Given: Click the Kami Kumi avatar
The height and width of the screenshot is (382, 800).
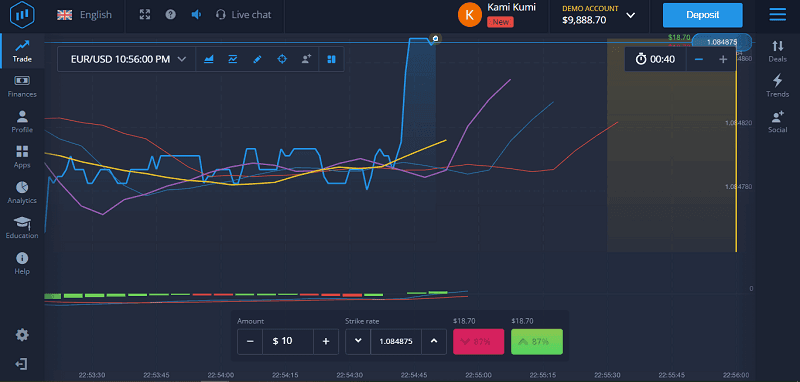Looking at the screenshot, I should (x=469, y=15).
